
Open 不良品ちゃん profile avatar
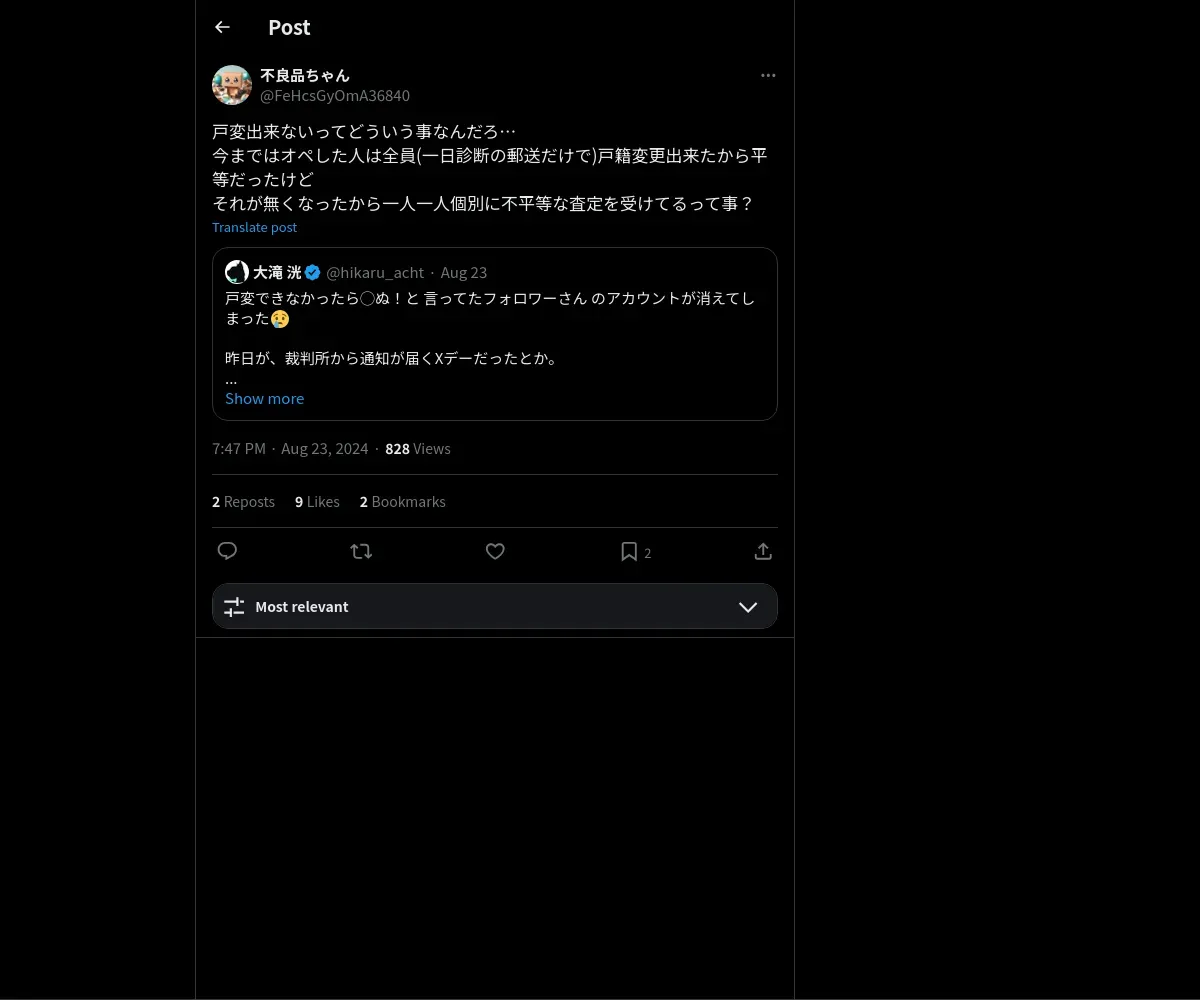point(232,85)
